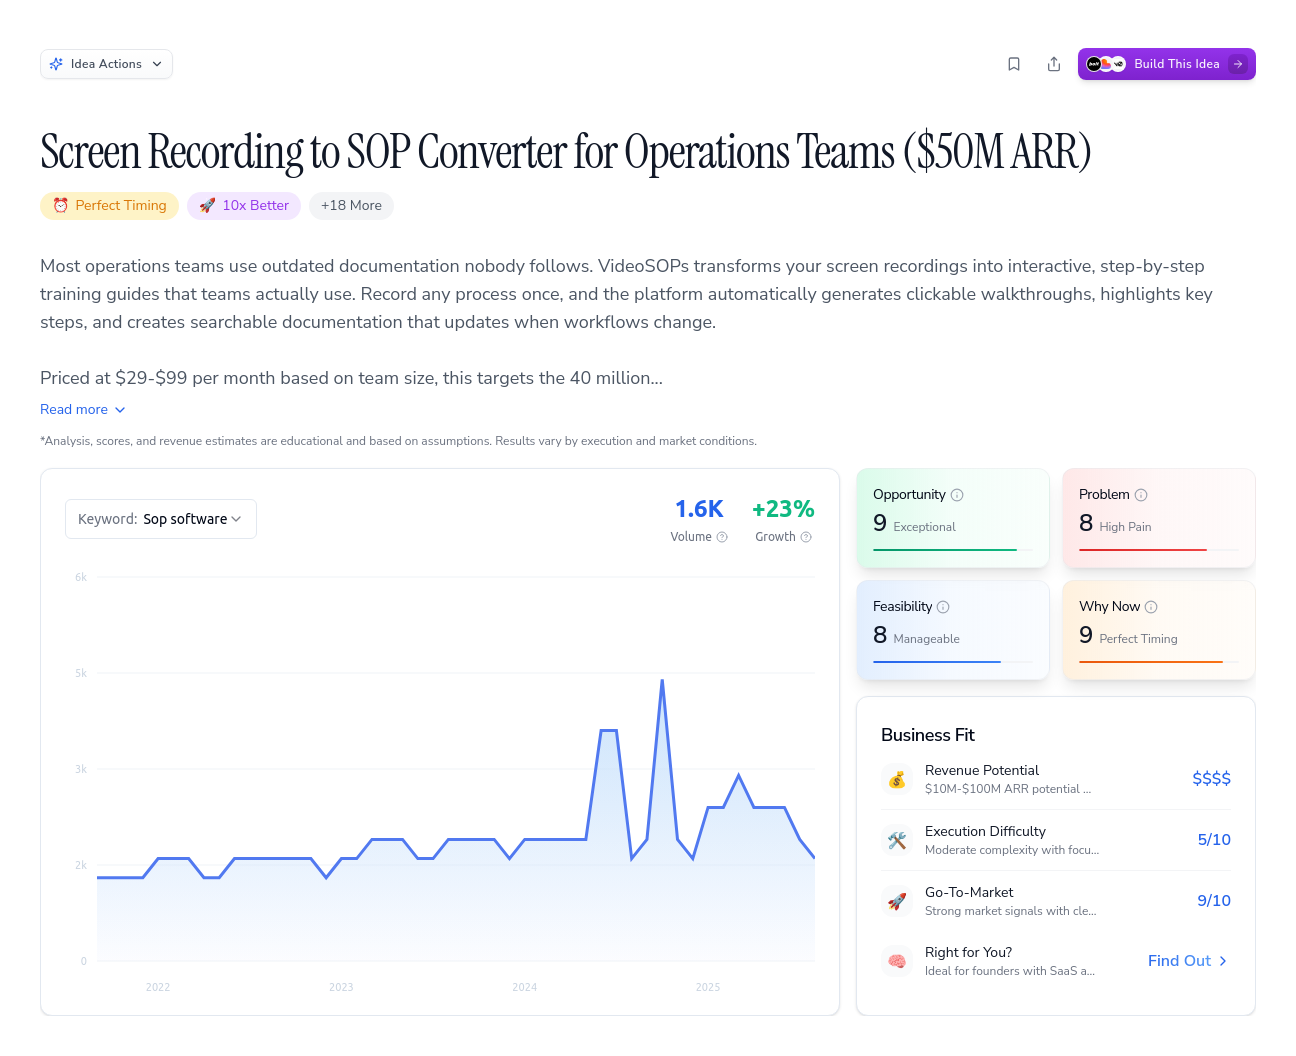This screenshot has width=1296, height=1056.
Task: Click the info icon beside Why Now
Action: tap(1151, 607)
